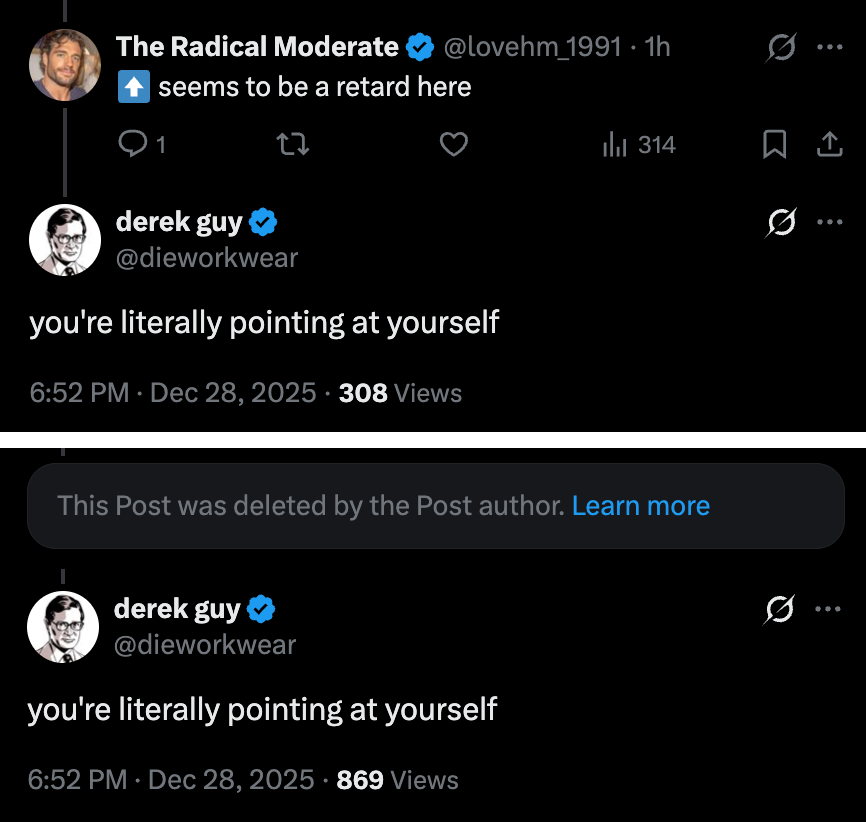Click The Radical Moderate's verified badge
The height and width of the screenshot is (822, 866).
(x=421, y=46)
